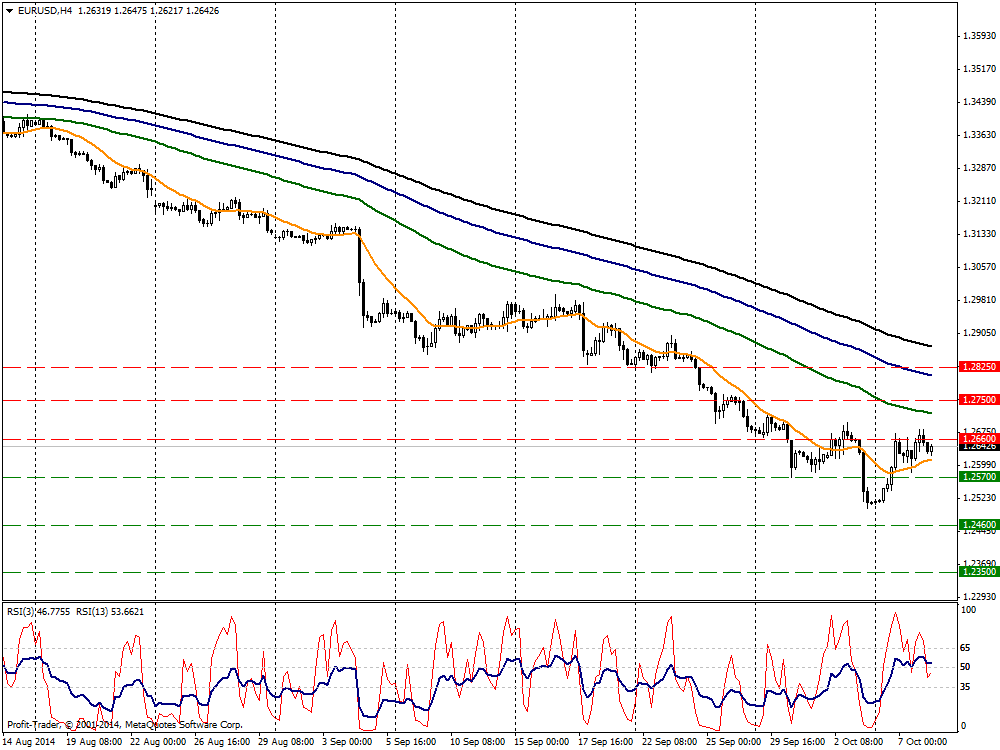Screen dimensions: 1000x750
Task: Click the 1.32110 price axis value
Action: [x=979, y=201]
